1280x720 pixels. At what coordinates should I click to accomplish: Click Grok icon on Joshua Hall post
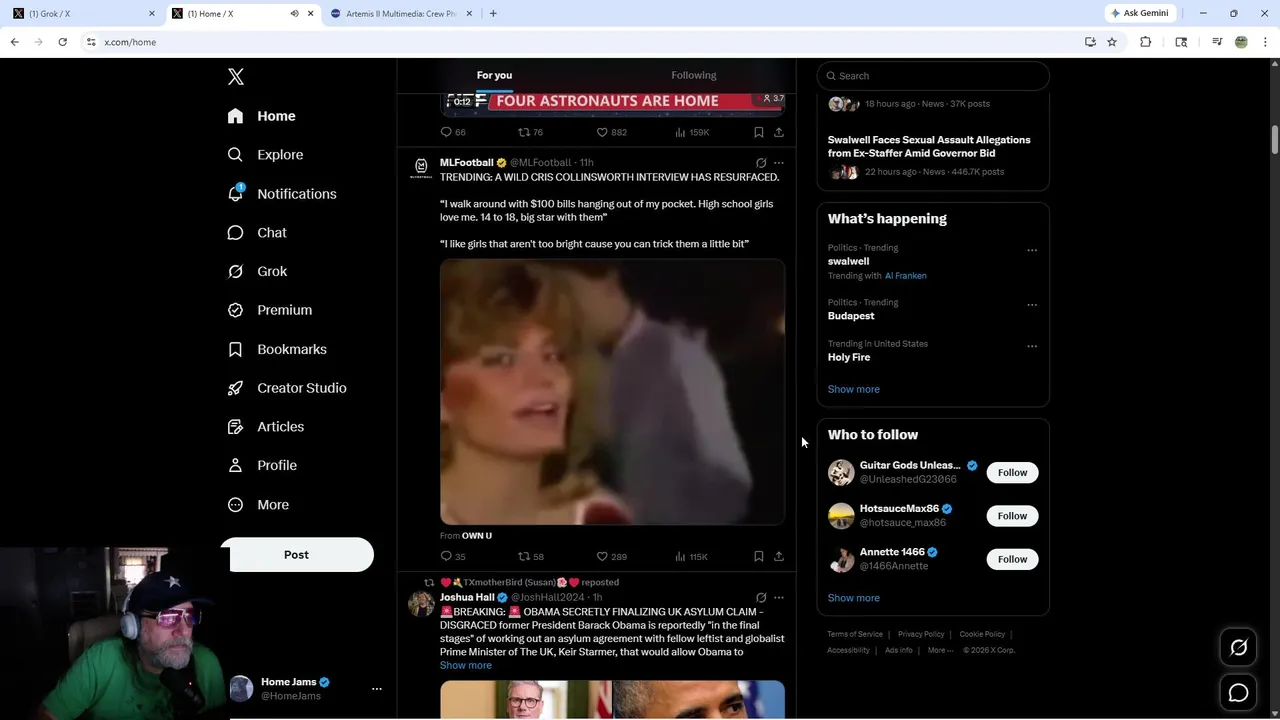tap(761, 598)
